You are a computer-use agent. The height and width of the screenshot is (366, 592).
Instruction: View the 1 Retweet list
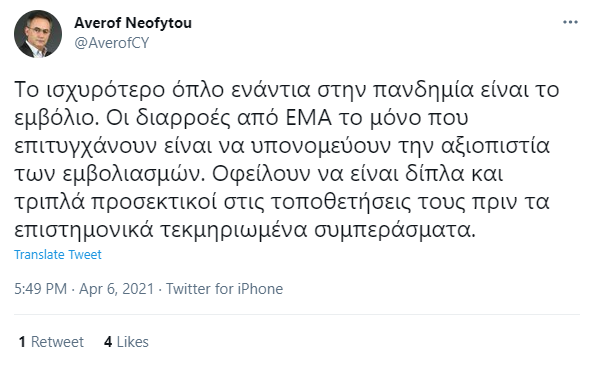coord(51,342)
